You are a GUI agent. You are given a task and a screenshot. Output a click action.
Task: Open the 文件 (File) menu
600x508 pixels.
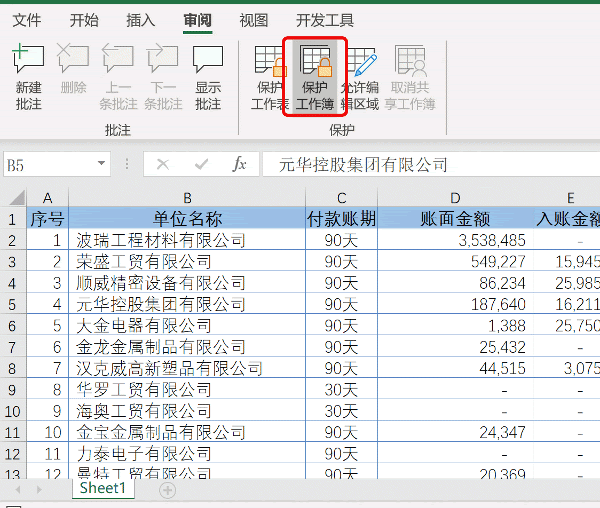27,20
